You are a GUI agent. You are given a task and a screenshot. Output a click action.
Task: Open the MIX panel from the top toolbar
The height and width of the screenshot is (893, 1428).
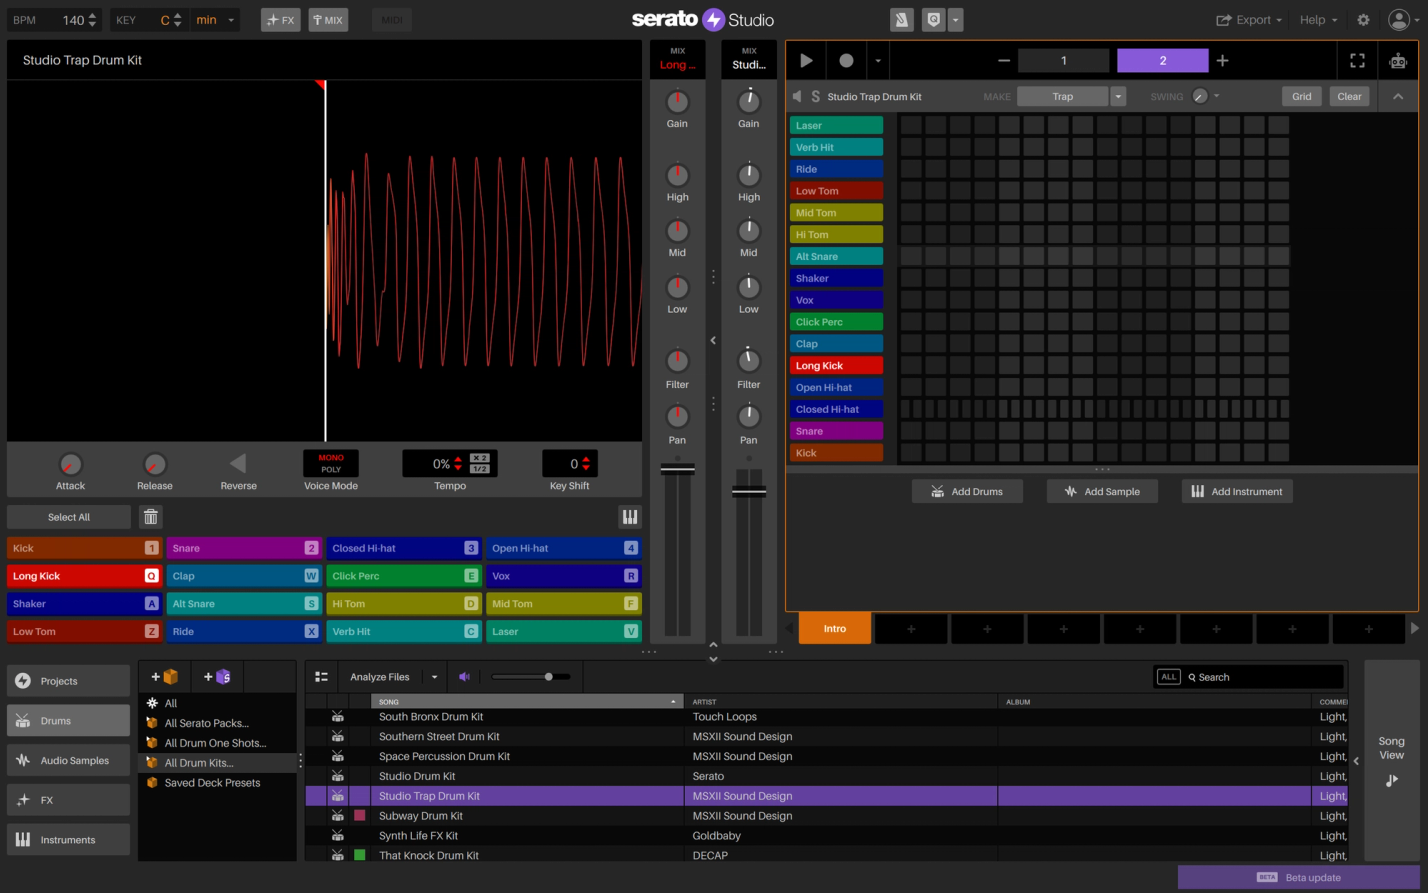coord(328,19)
